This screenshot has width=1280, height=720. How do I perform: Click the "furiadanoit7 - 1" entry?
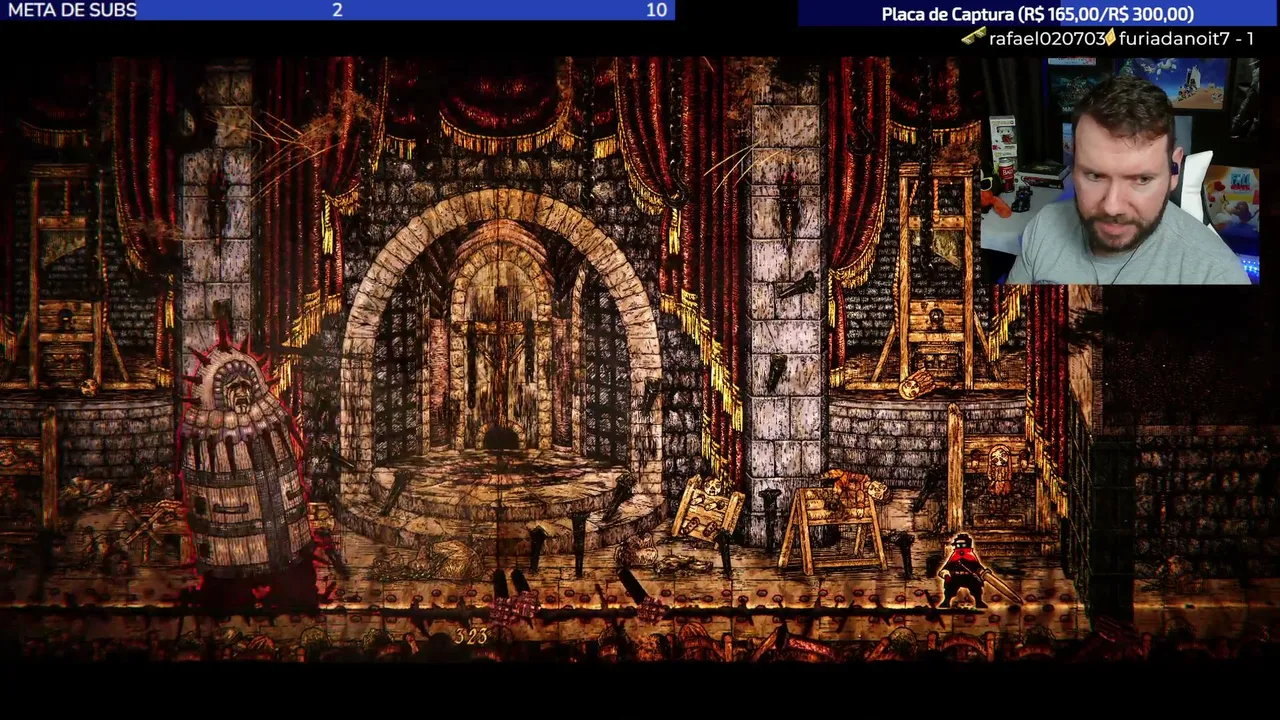(1187, 38)
